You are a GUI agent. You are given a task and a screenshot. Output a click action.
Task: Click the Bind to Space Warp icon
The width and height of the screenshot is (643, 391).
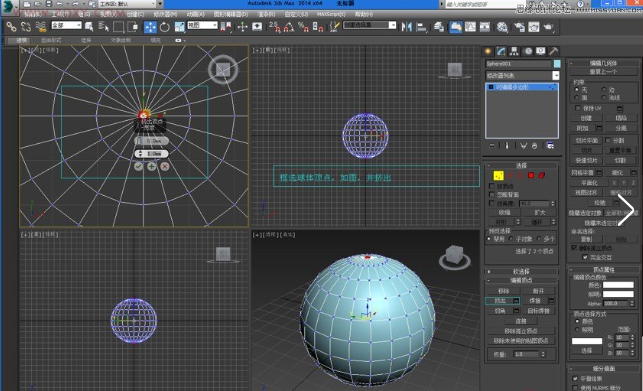coord(41,27)
